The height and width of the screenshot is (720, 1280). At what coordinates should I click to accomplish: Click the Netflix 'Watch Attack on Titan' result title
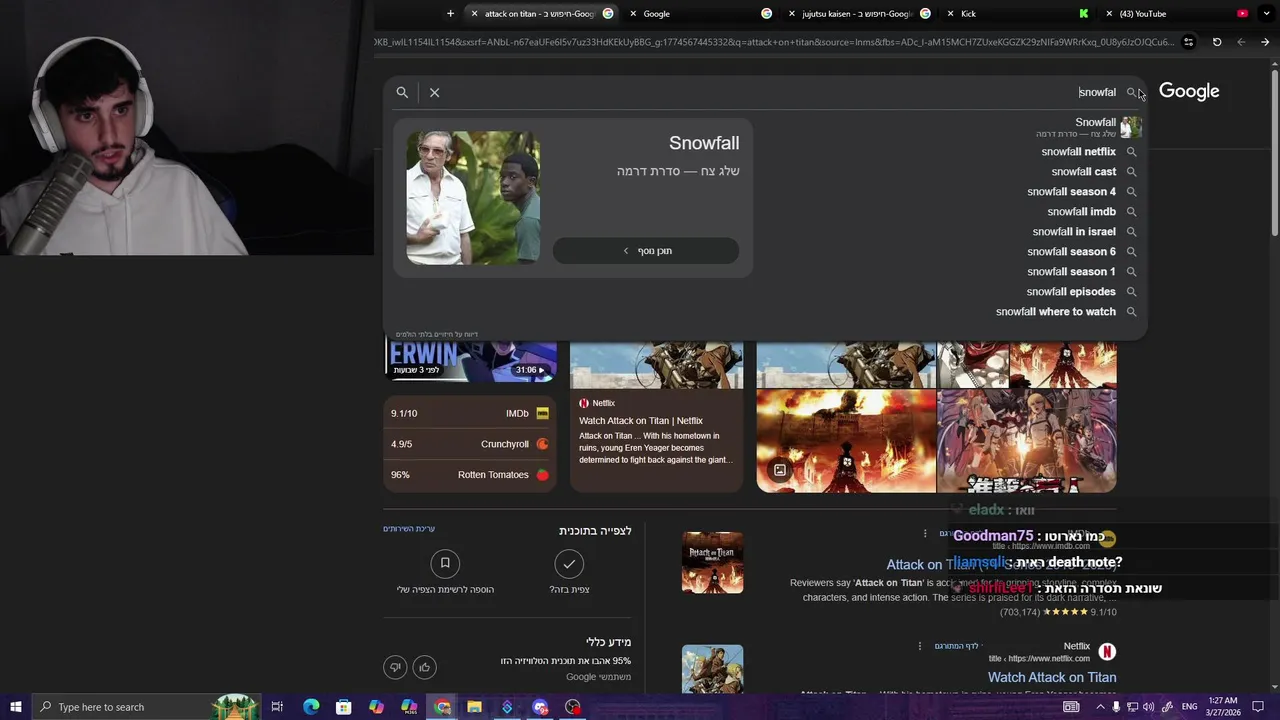pyautogui.click(x=1052, y=677)
